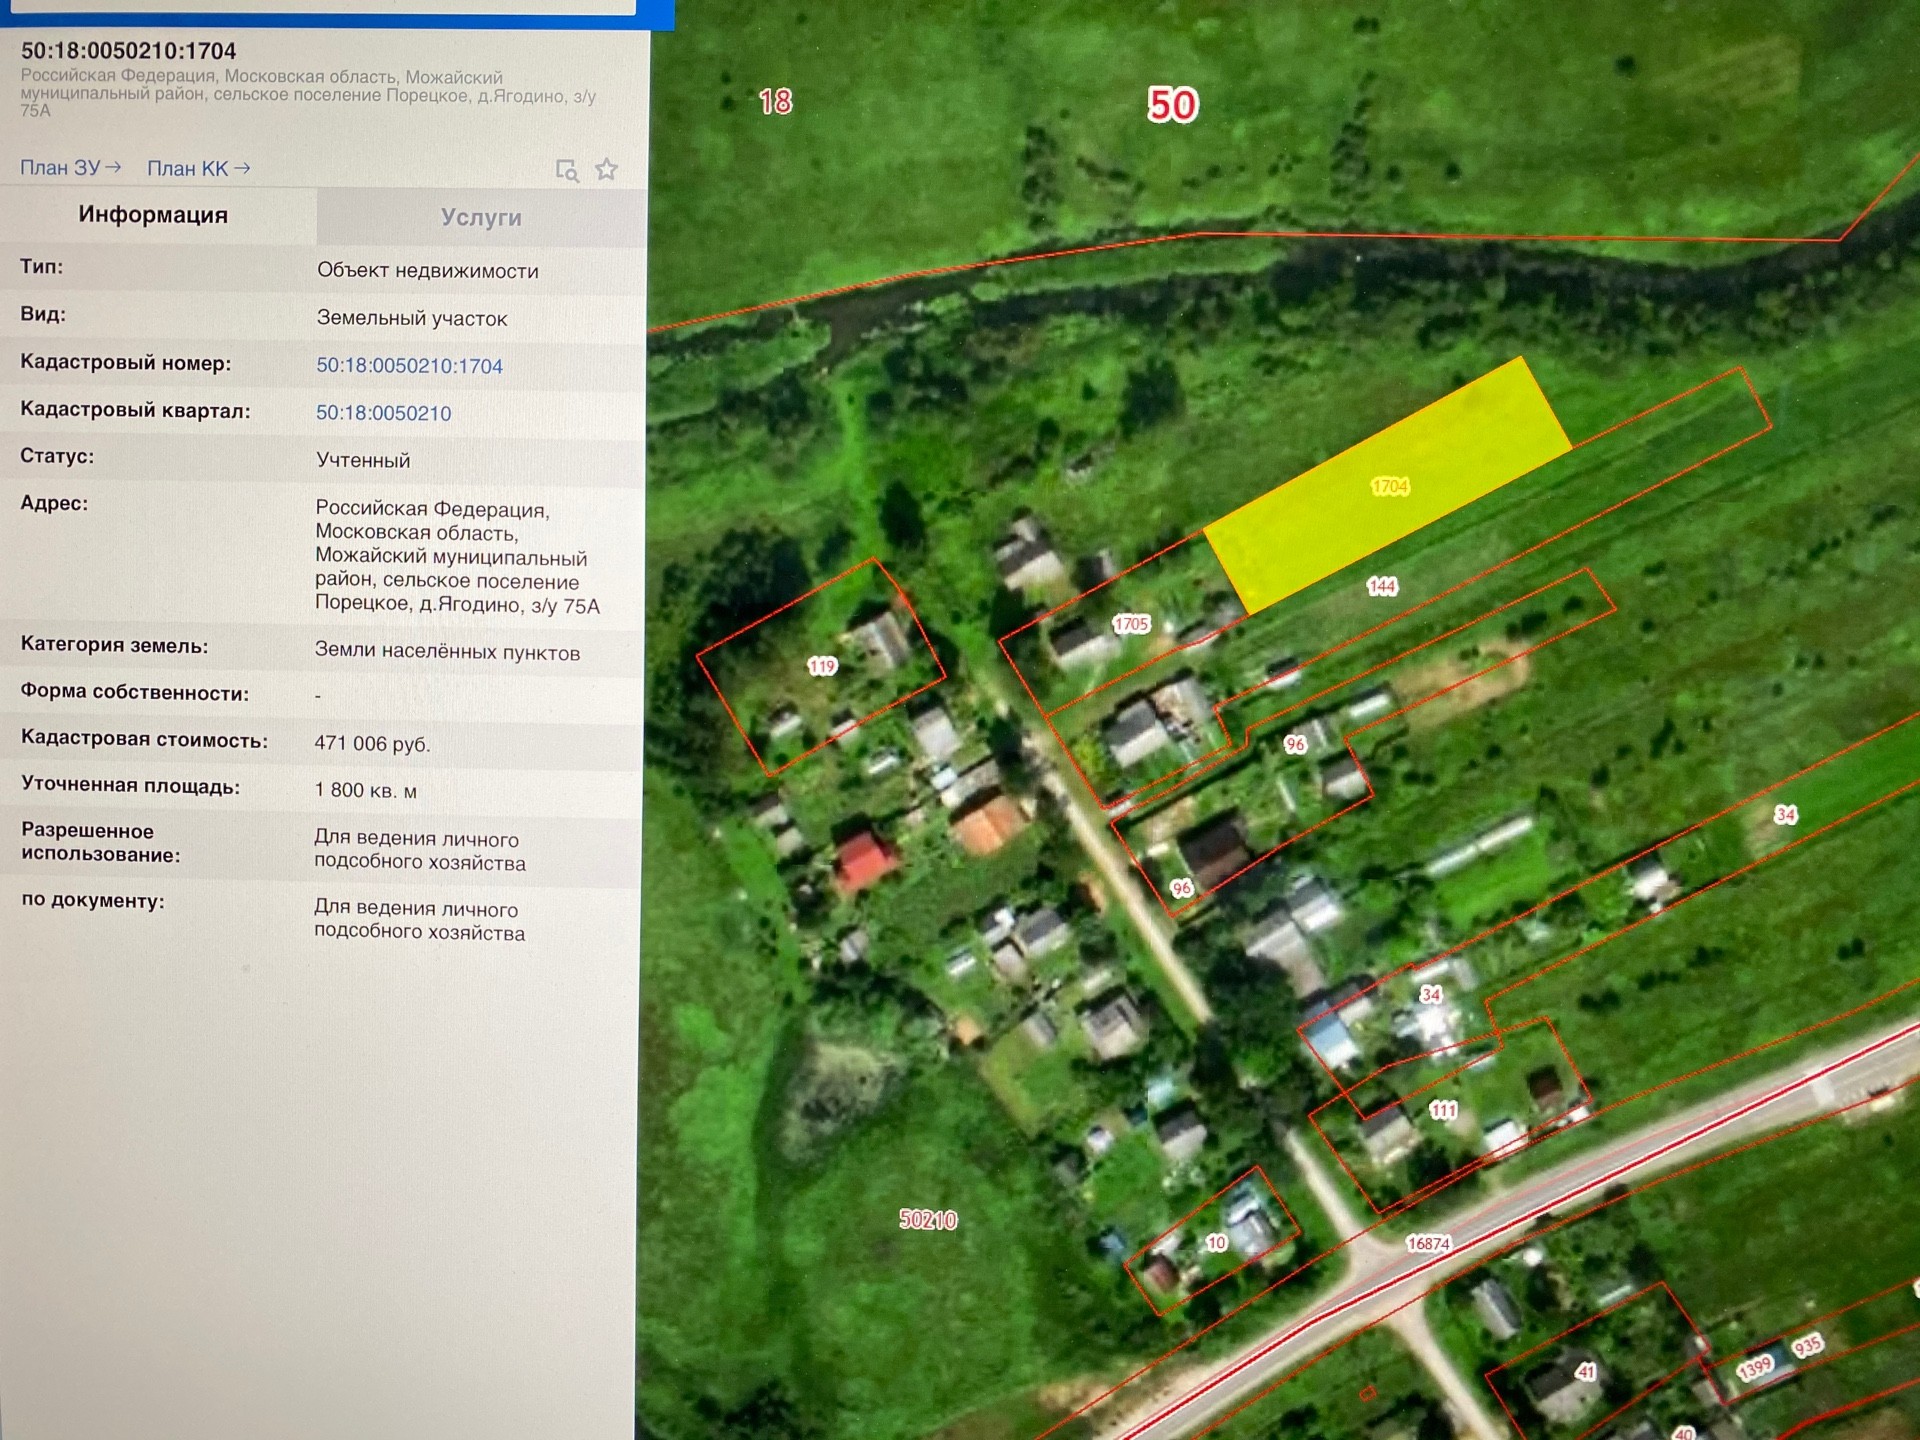This screenshot has width=1920, height=1440.
Task: Click parcel label 144 on map
Action: click(x=1382, y=587)
